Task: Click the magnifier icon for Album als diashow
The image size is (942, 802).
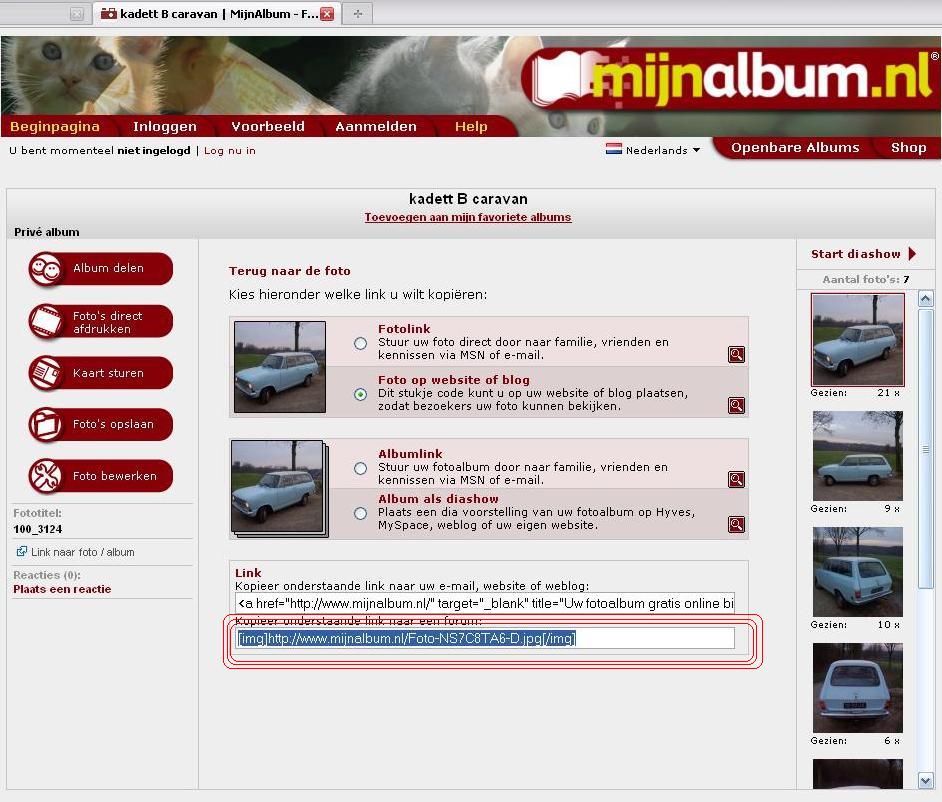Action: point(736,524)
